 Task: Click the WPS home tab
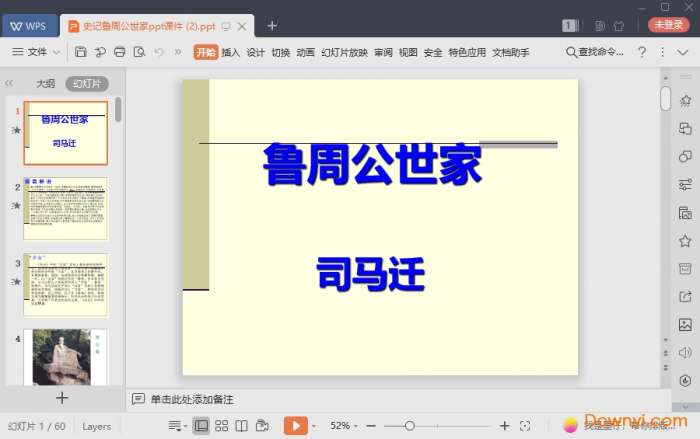click(29, 26)
